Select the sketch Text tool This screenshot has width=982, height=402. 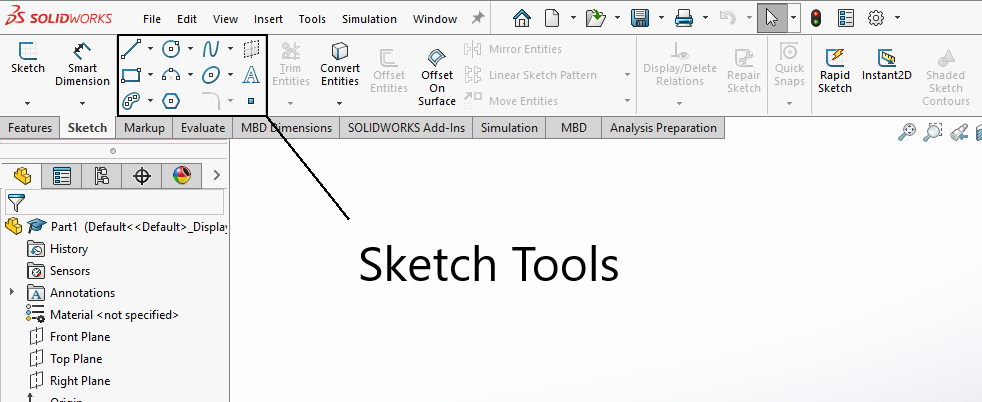(x=251, y=75)
